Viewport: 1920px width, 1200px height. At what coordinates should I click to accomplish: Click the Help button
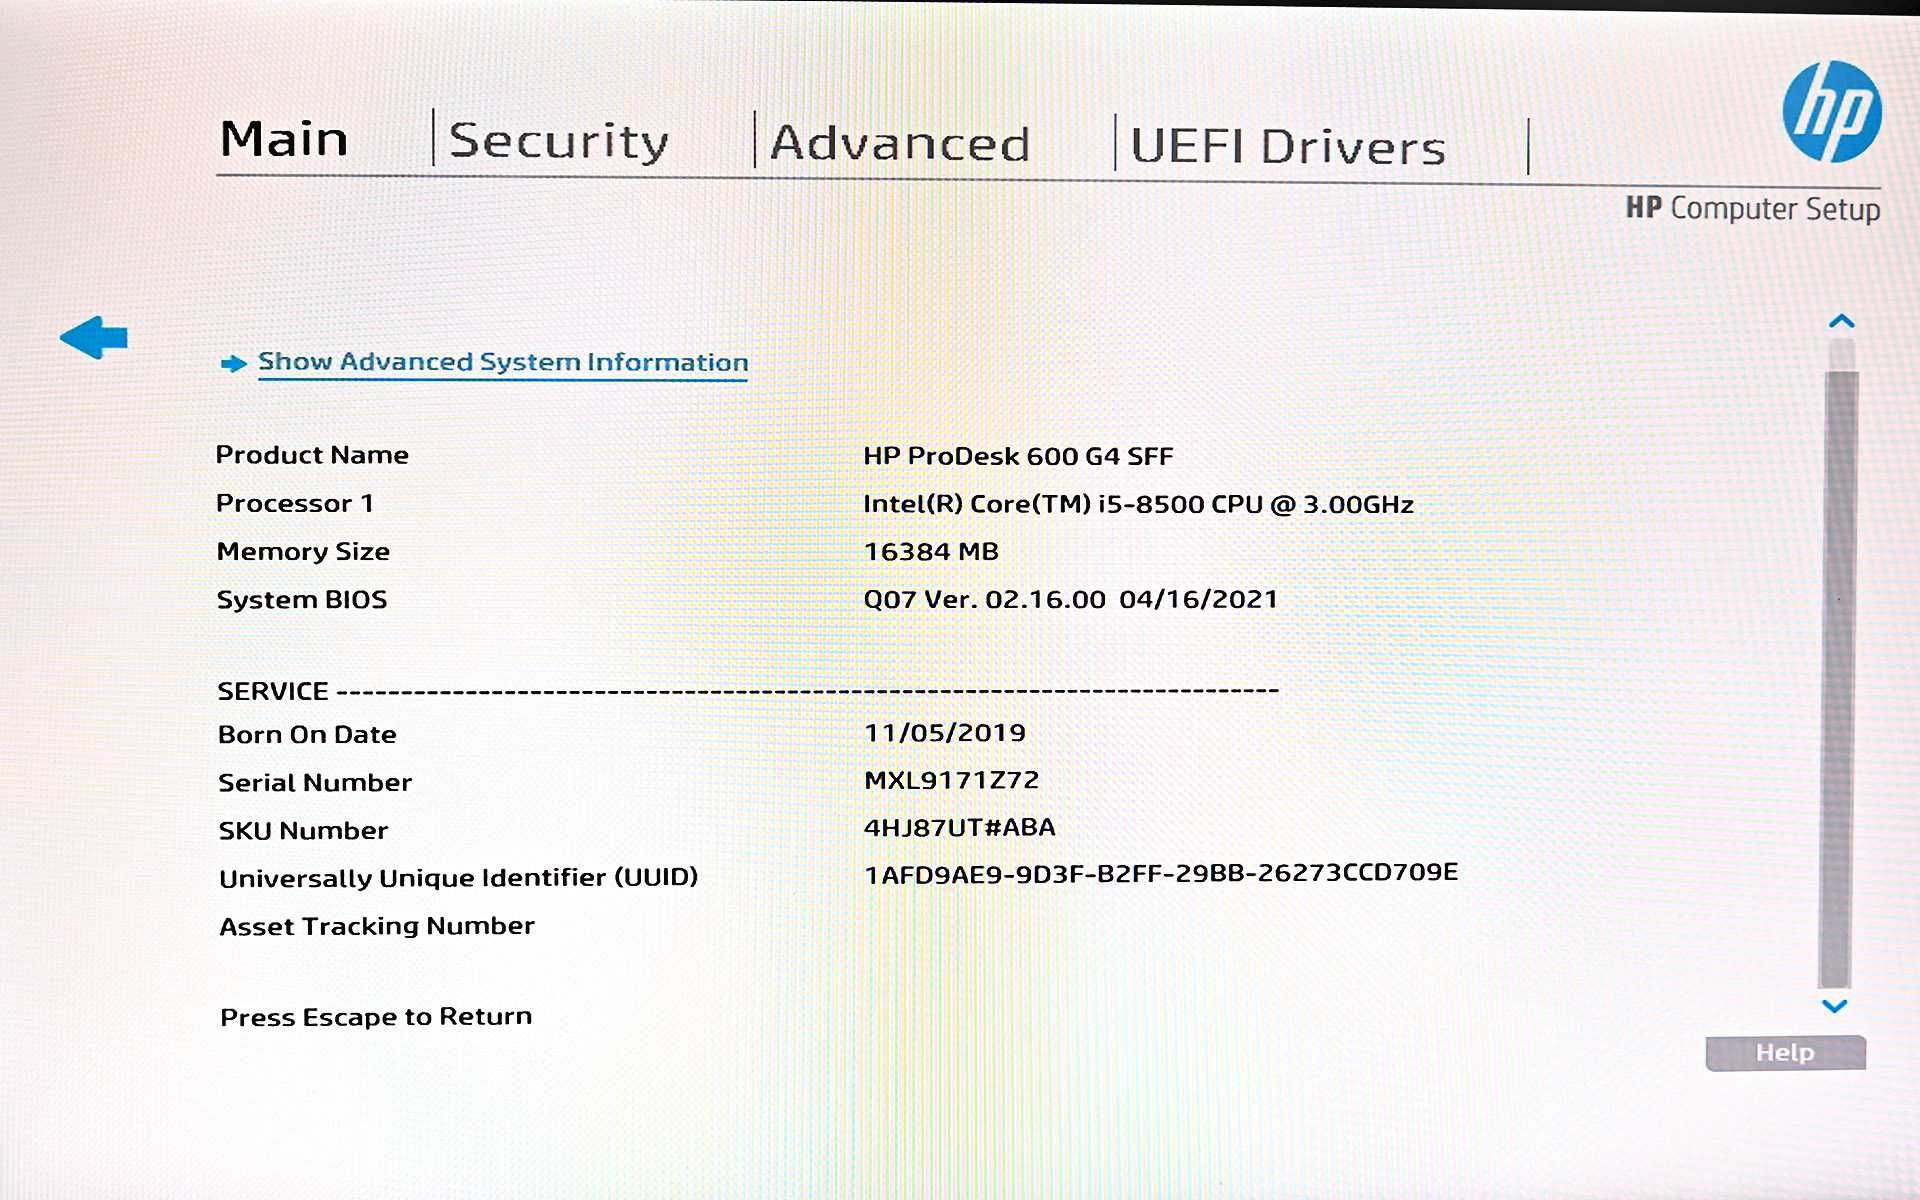(x=1785, y=1053)
